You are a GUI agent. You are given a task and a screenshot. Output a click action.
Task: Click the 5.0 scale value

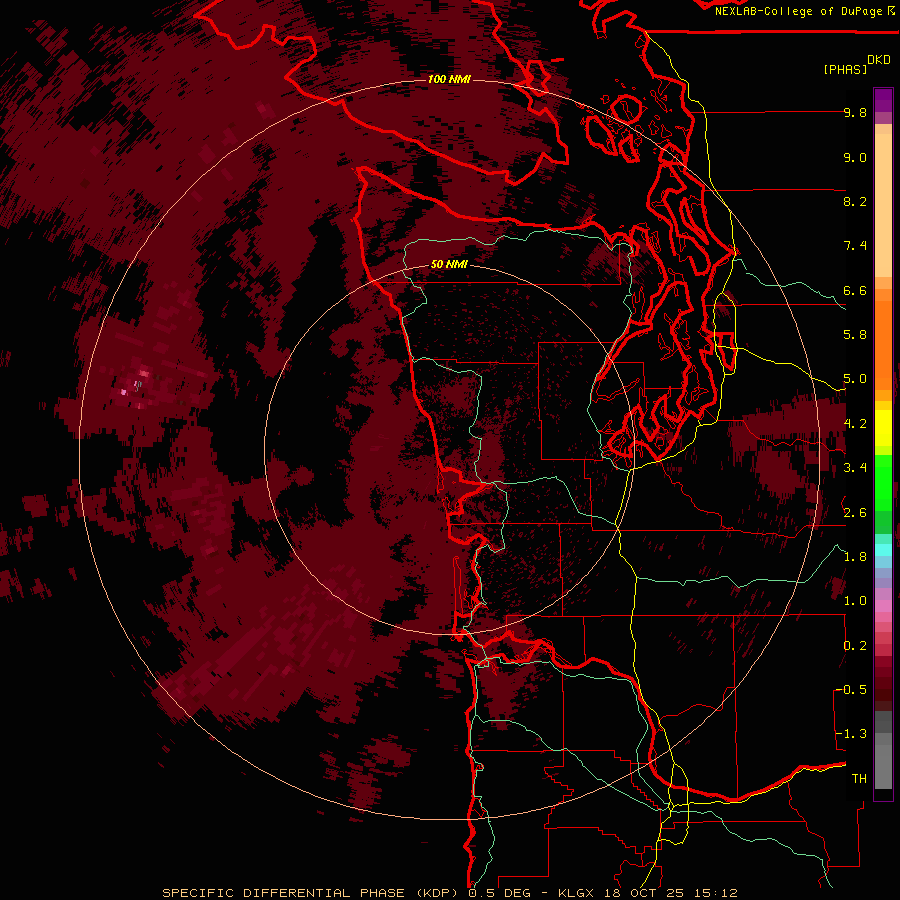855,379
